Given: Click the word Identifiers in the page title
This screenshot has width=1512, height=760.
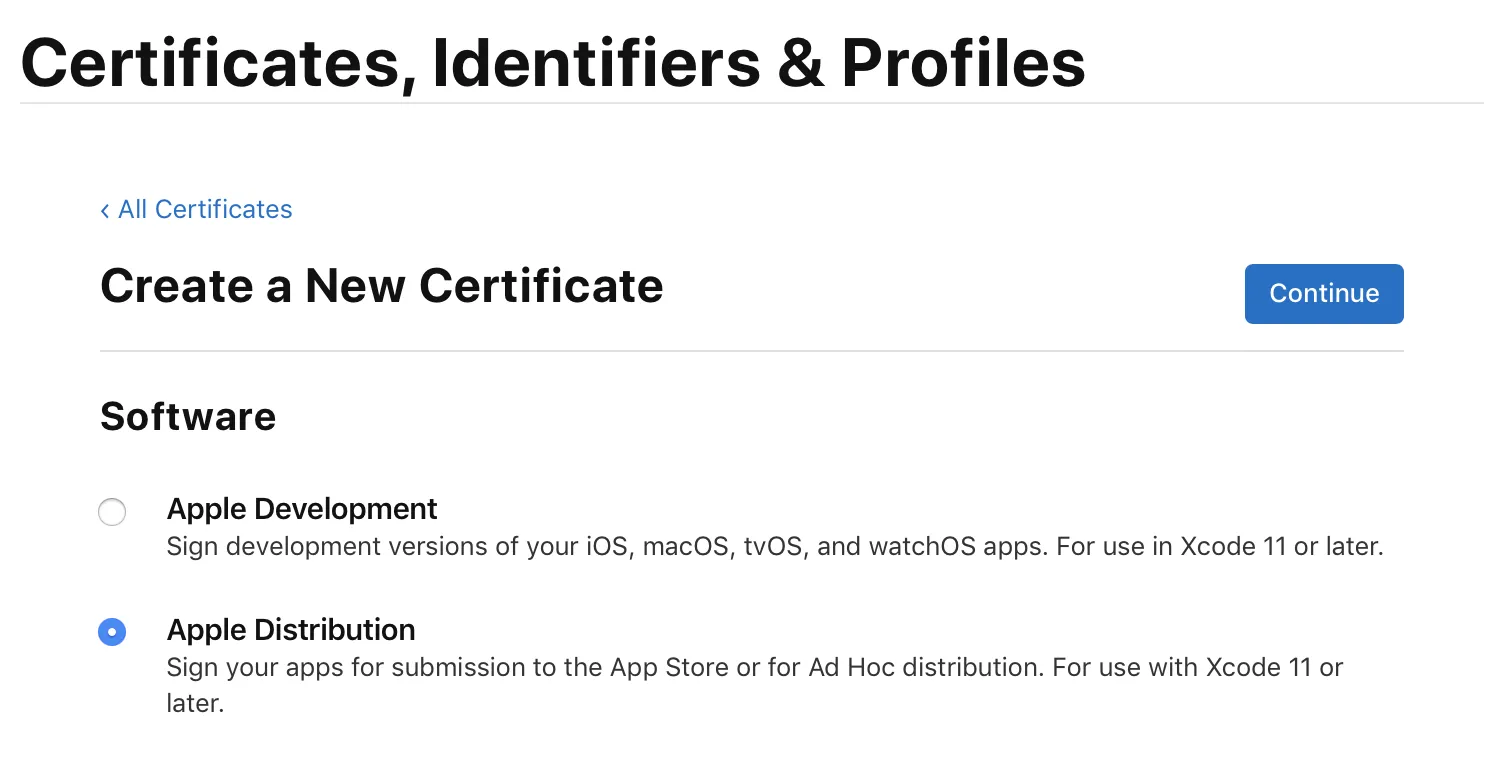Looking at the screenshot, I should [x=596, y=62].
